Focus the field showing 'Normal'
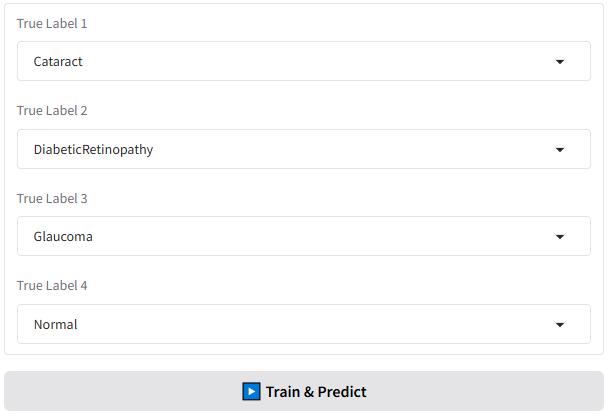Screen dimensions: 609x417 [x=55, y=325]
